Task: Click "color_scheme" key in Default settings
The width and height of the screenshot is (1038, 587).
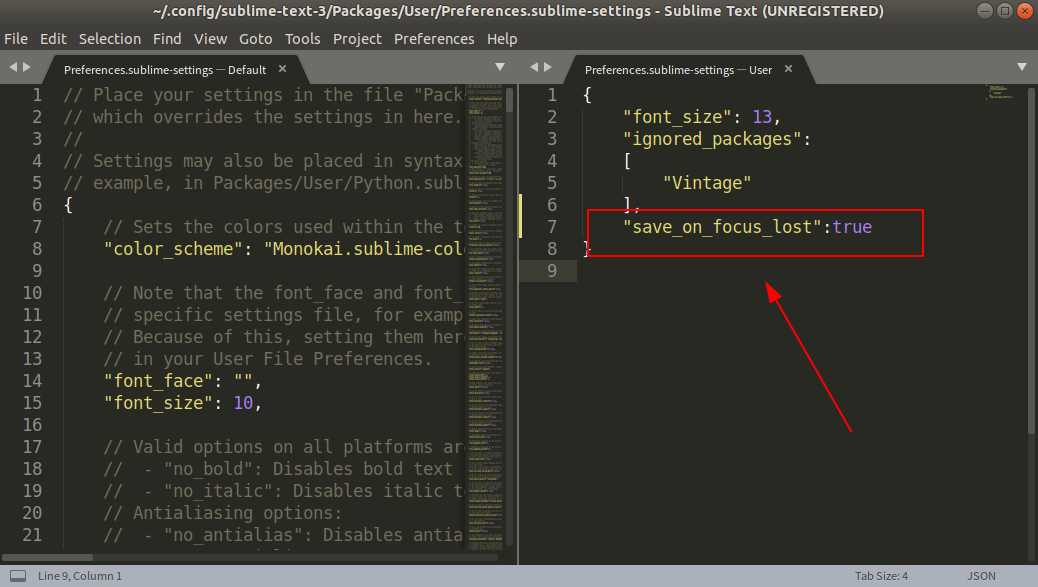Action: tap(173, 249)
